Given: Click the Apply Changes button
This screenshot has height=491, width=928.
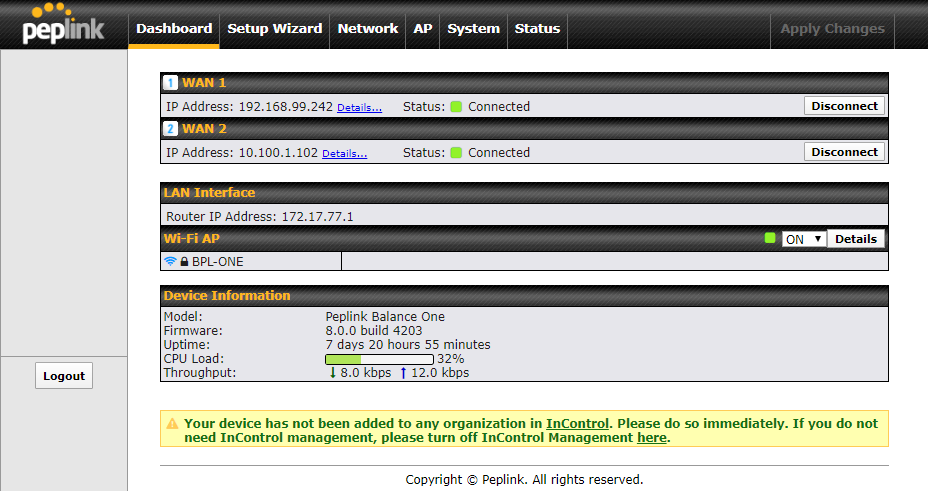Looking at the screenshot, I should [832, 28].
